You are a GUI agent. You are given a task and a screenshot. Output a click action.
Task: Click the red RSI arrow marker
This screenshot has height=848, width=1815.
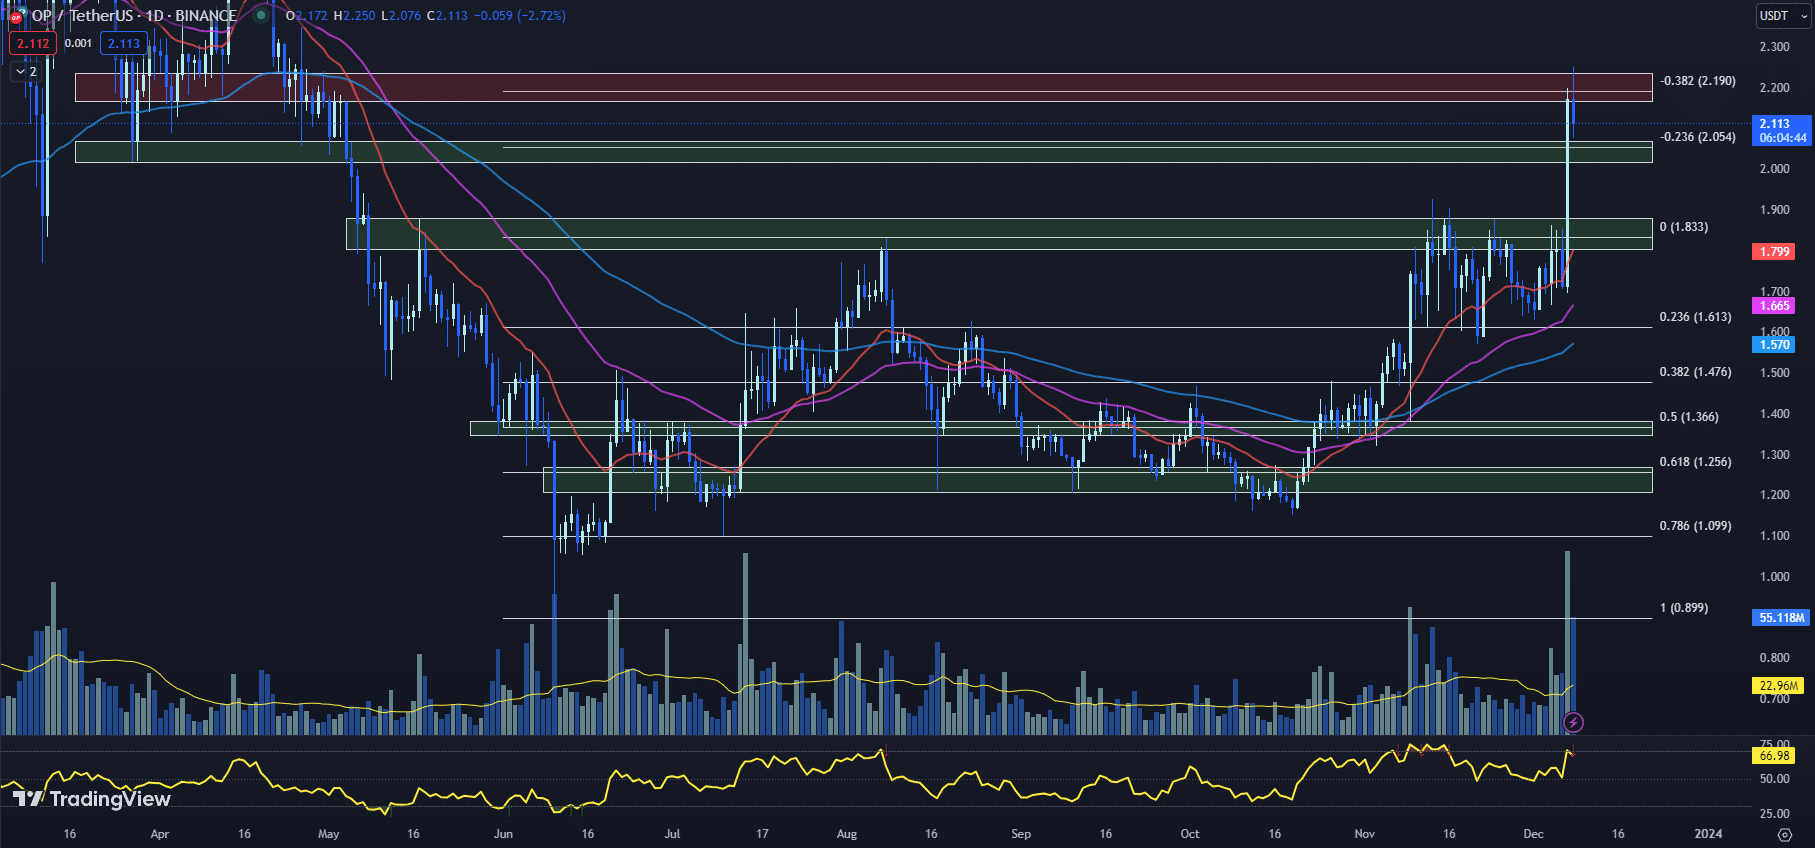point(1572,750)
